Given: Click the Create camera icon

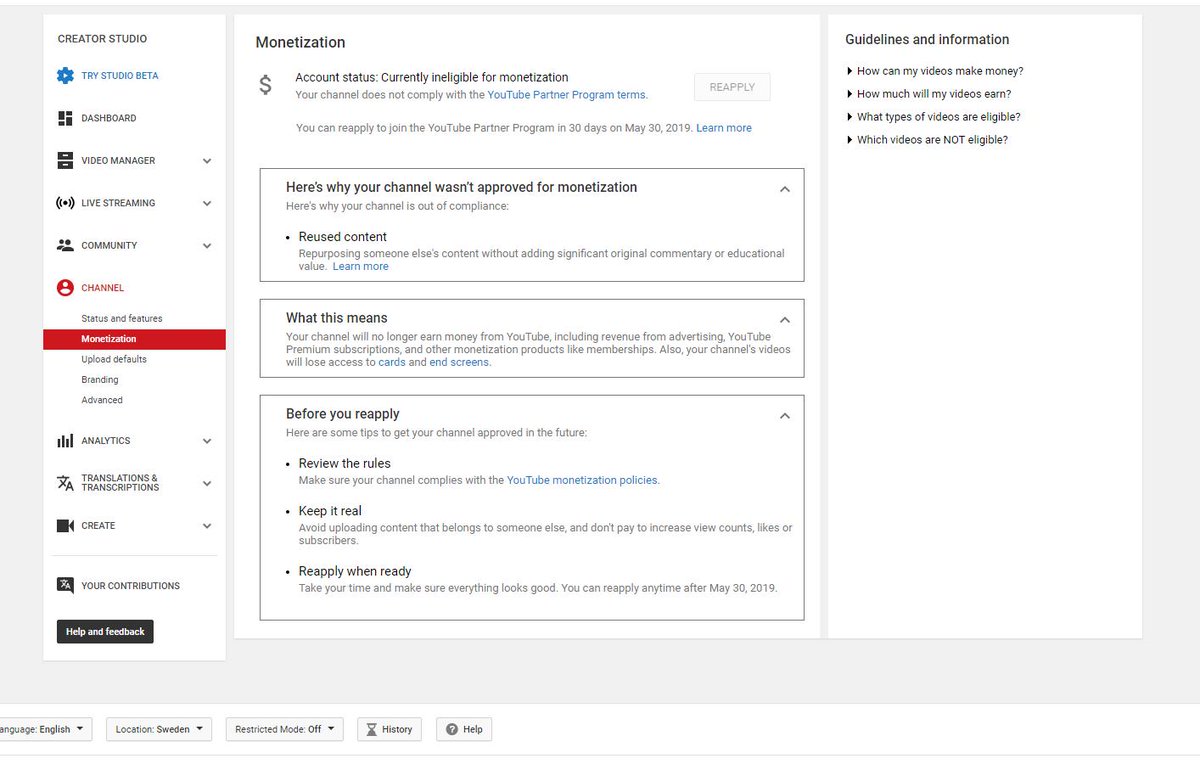Looking at the screenshot, I should point(65,526).
